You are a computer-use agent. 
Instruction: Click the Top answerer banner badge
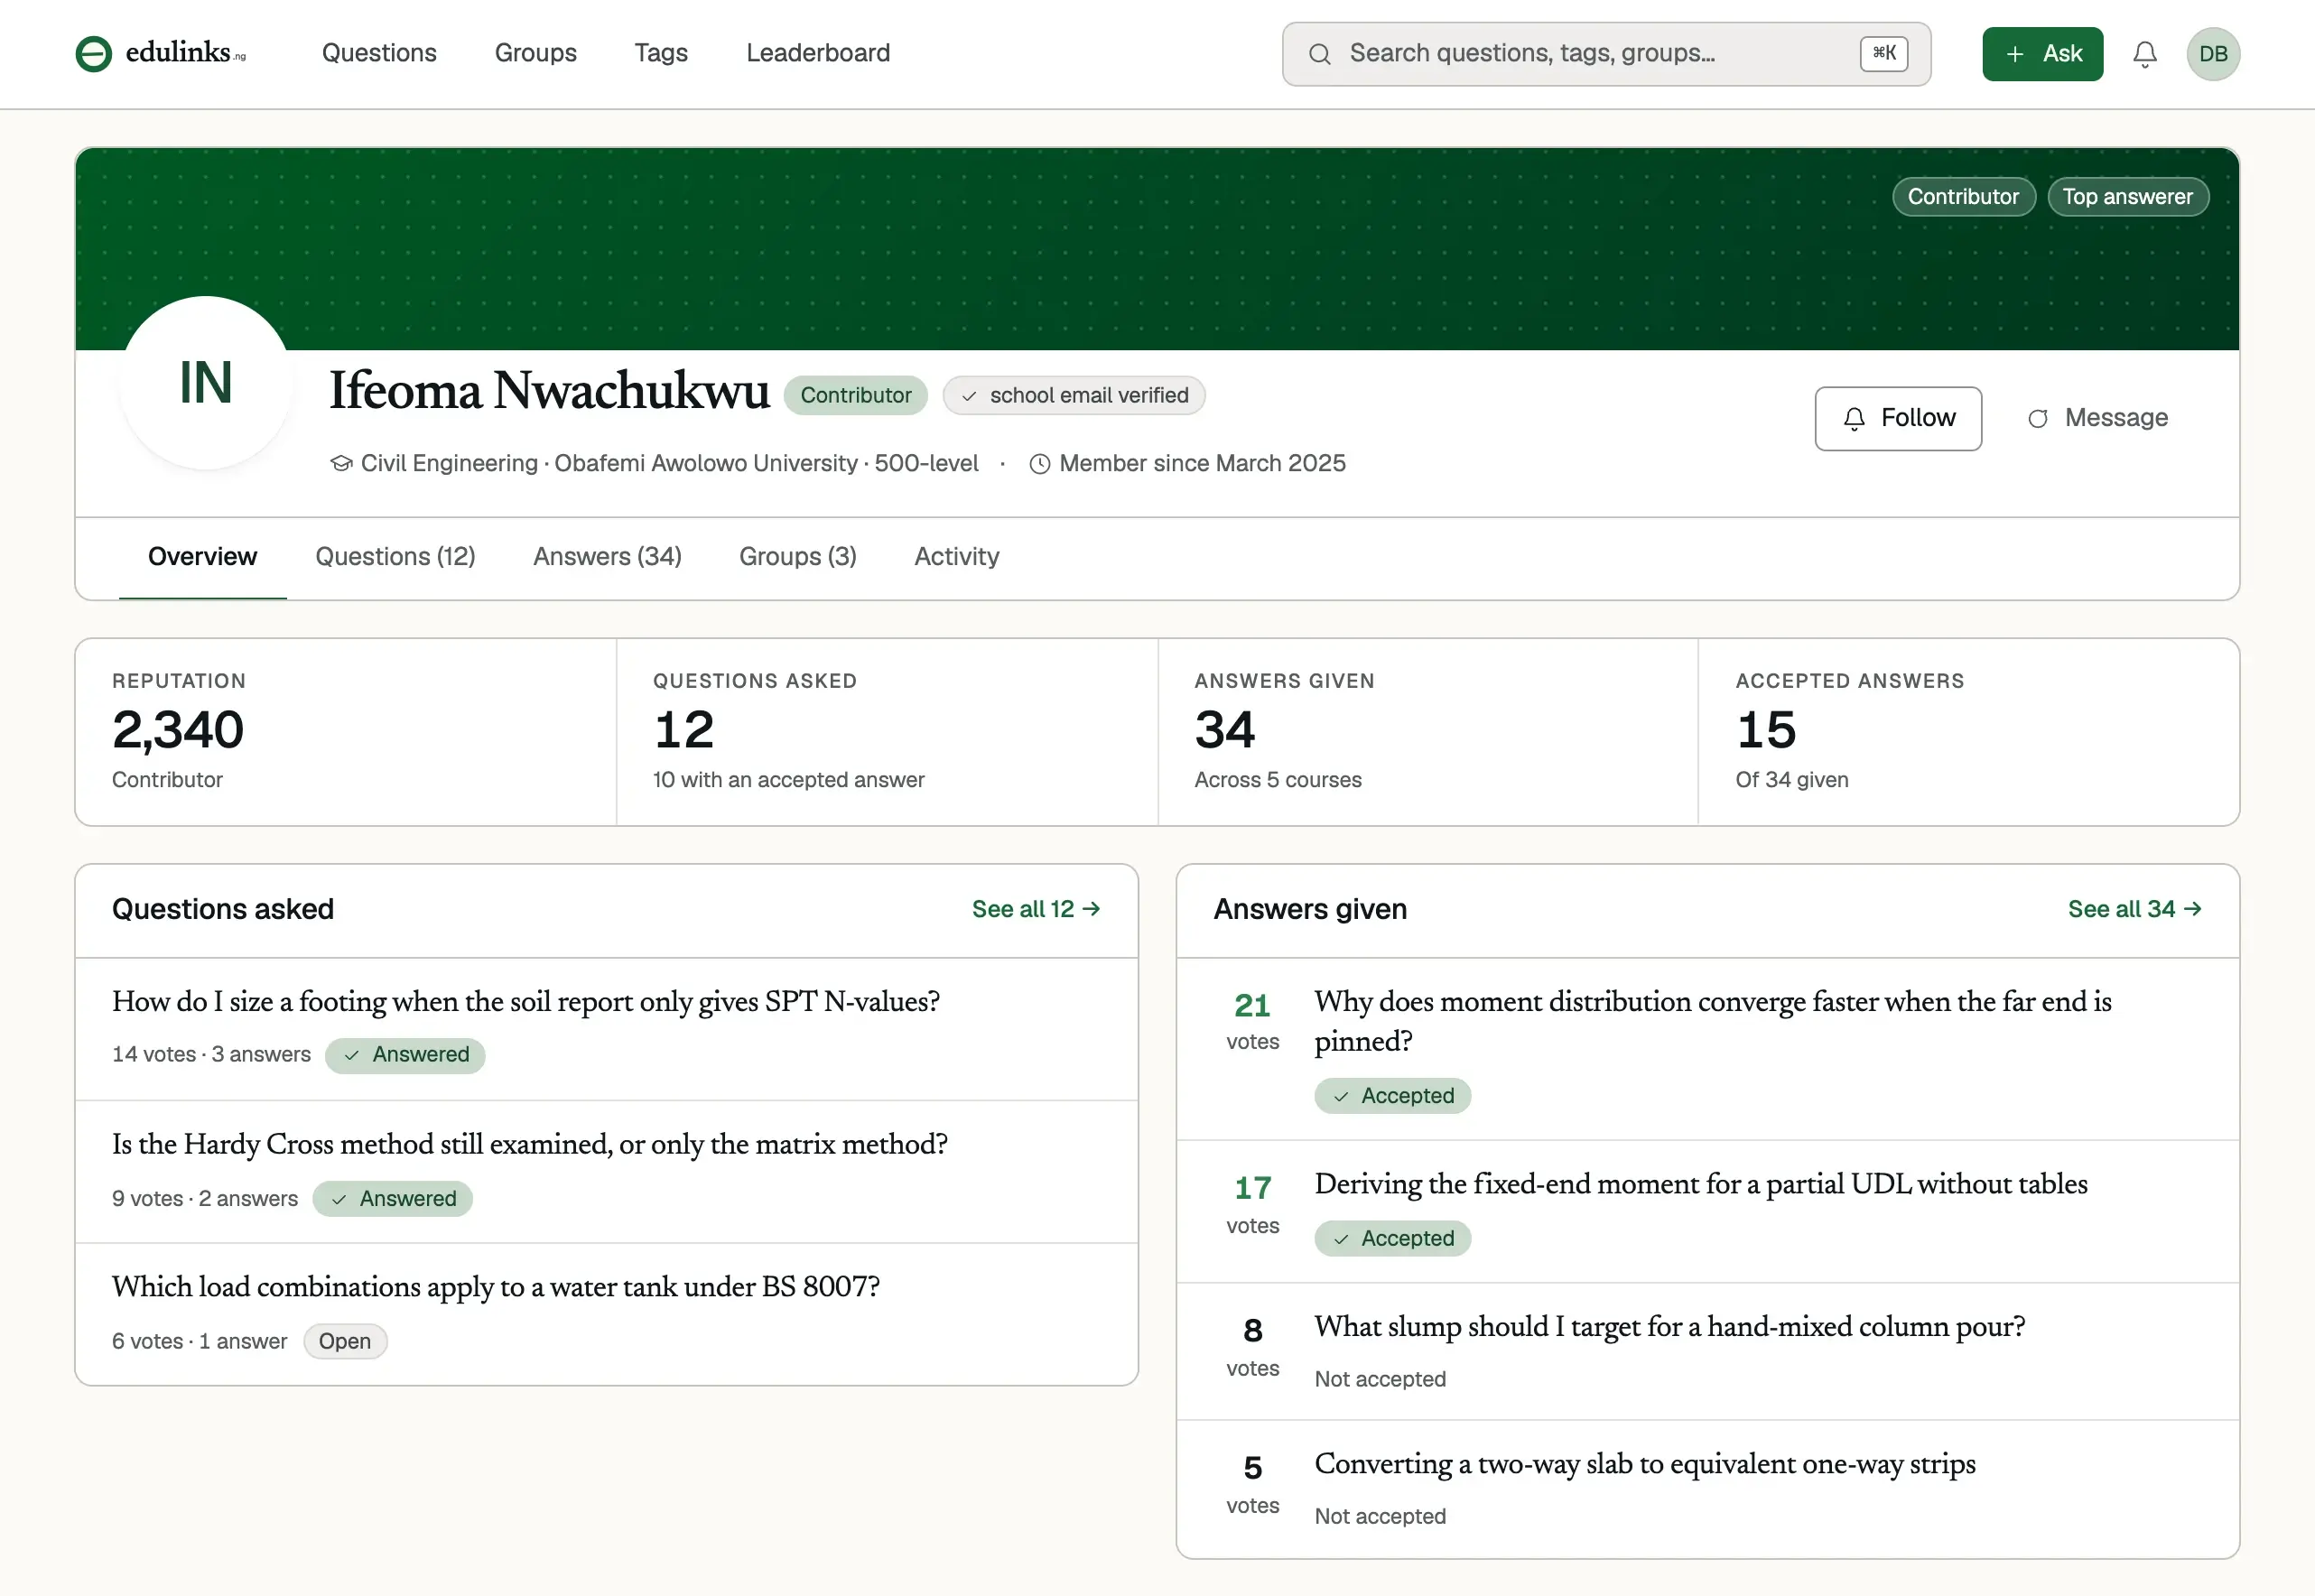point(2127,197)
